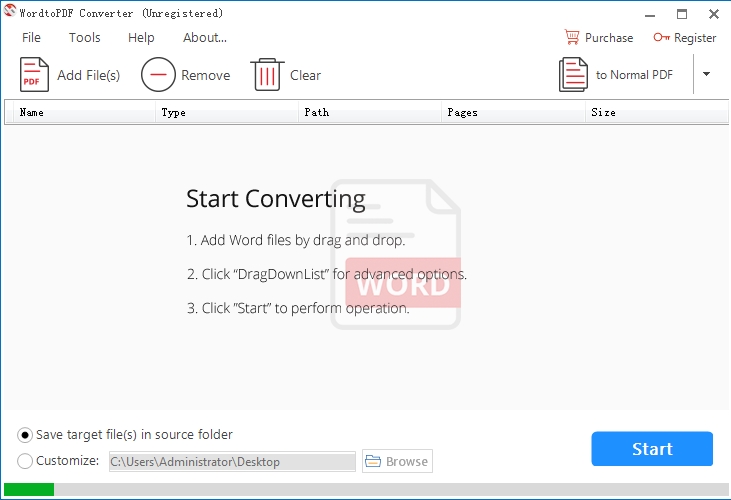Image resolution: width=731 pixels, height=500 pixels.
Task: Click the Remove minus-circle icon
Action: [x=158, y=75]
